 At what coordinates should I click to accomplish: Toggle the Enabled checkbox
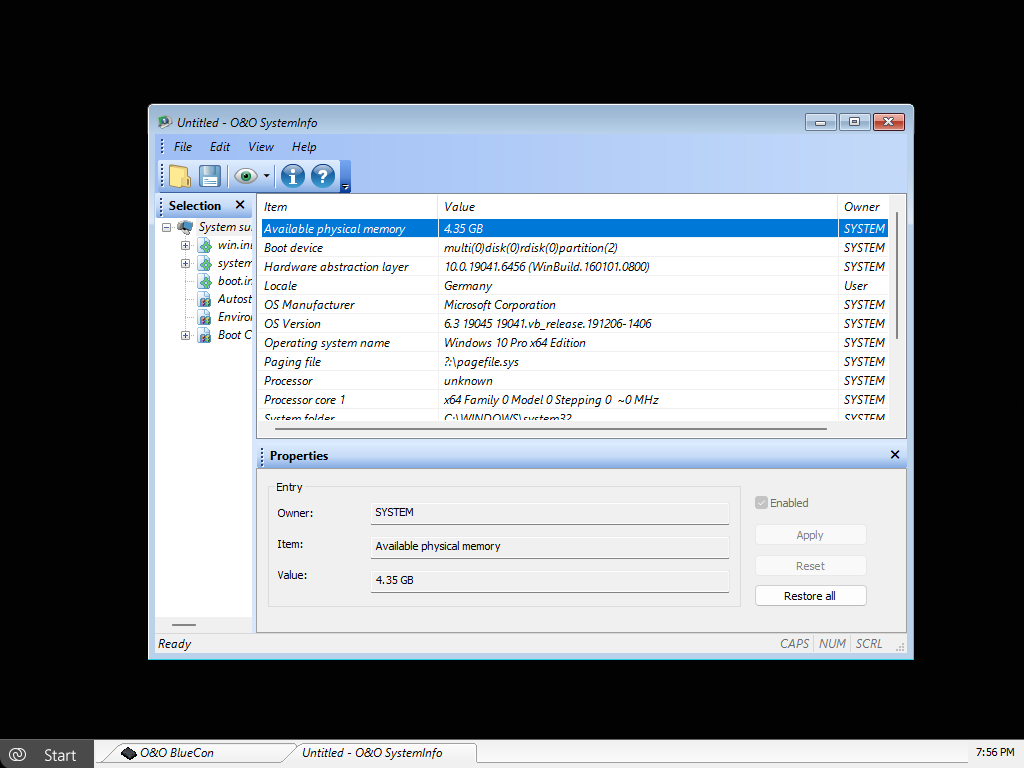(x=762, y=503)
